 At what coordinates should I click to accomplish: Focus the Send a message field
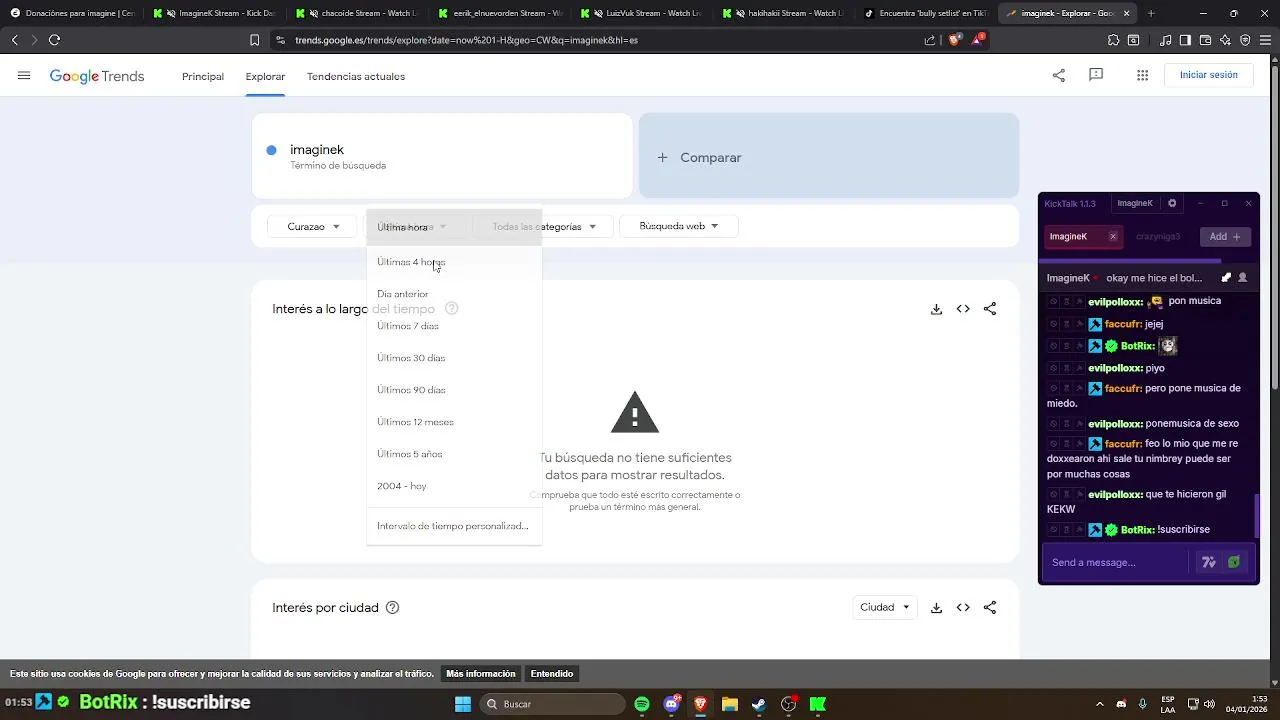click(1118, 562)
